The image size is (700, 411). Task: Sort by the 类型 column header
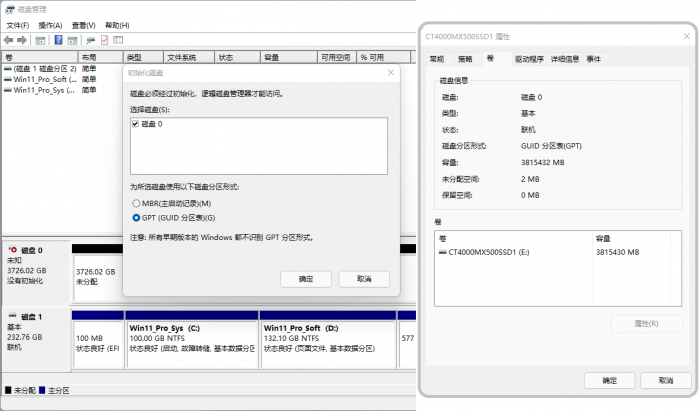[143, 58]
